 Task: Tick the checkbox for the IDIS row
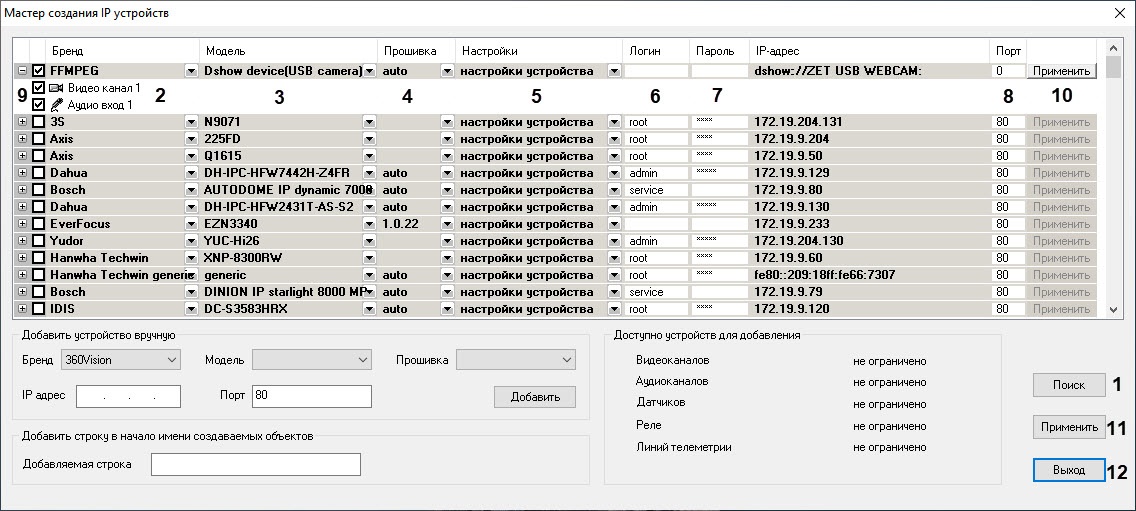click(x=39, y=309)
